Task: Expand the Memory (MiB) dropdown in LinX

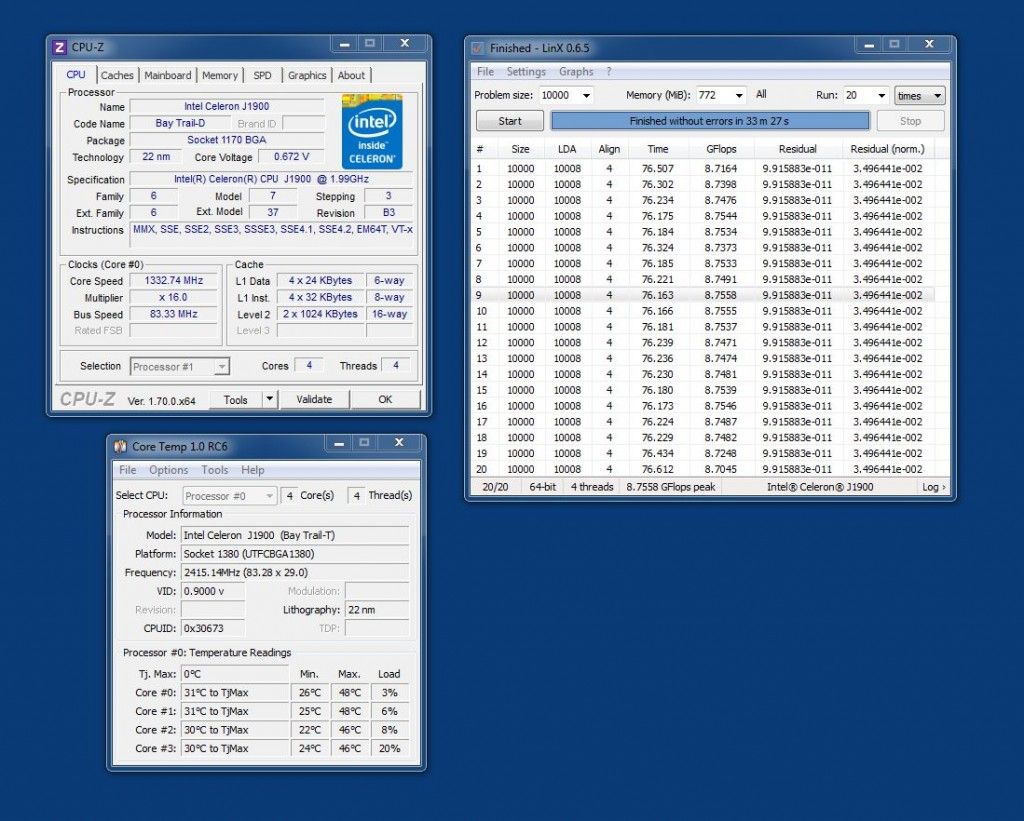Action: pyautogui.click(x=739, y=95)
